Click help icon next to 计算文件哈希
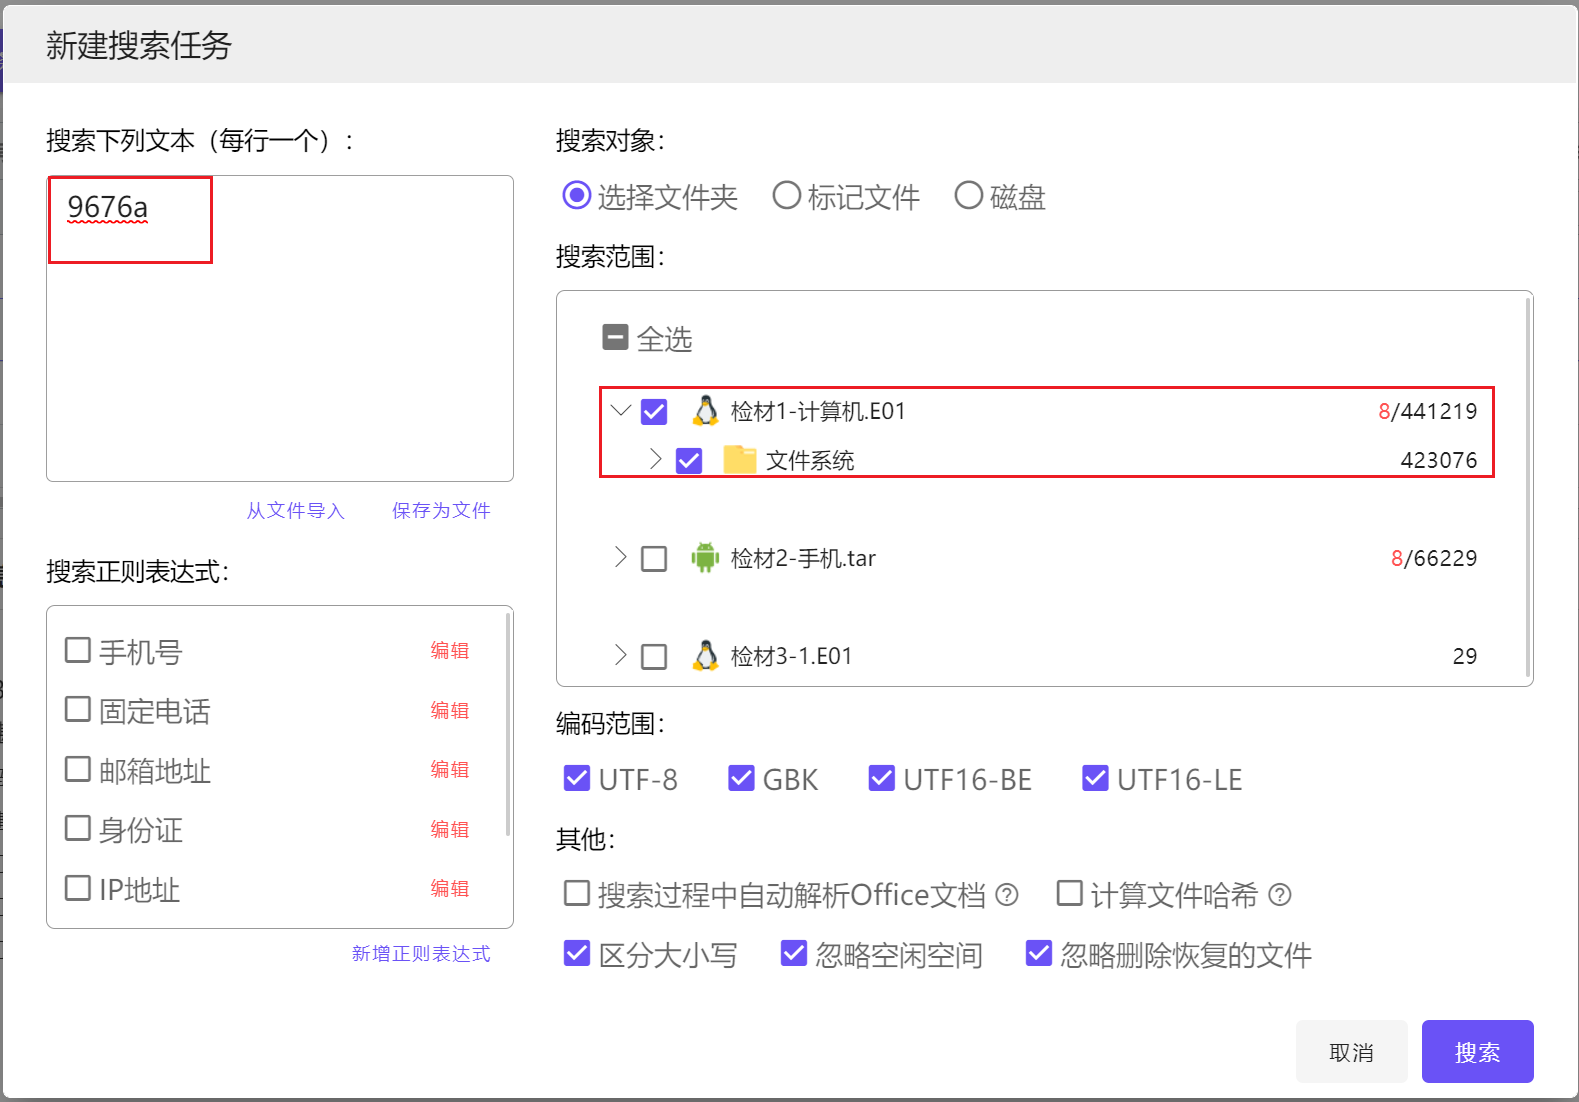1579x1102 pixels. tap(1279, 895)
